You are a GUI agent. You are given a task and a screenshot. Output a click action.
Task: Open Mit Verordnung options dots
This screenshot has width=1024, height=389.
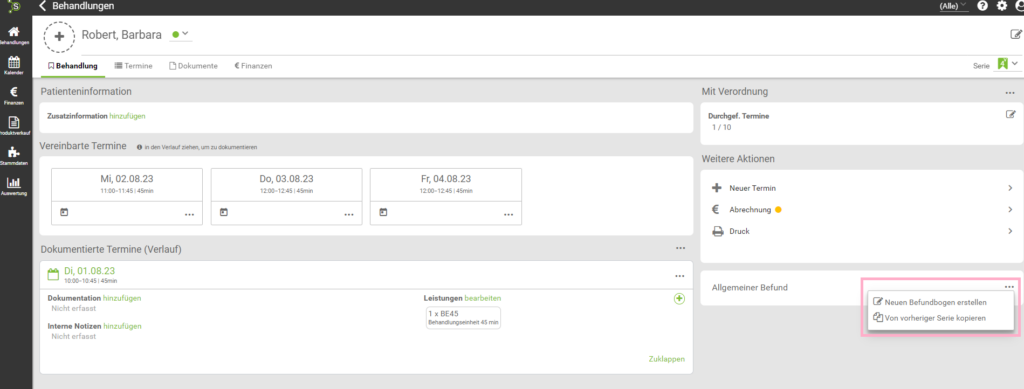click(x=1010, y=93)
